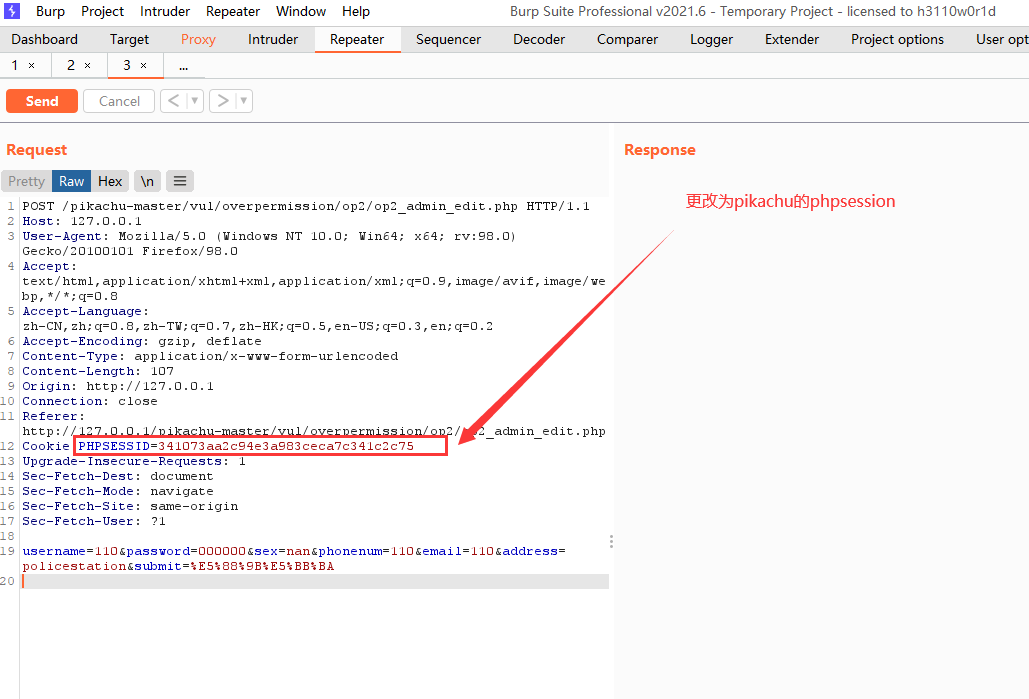
Task: Open the message editor hamburger menu
Action: [180, 181]
